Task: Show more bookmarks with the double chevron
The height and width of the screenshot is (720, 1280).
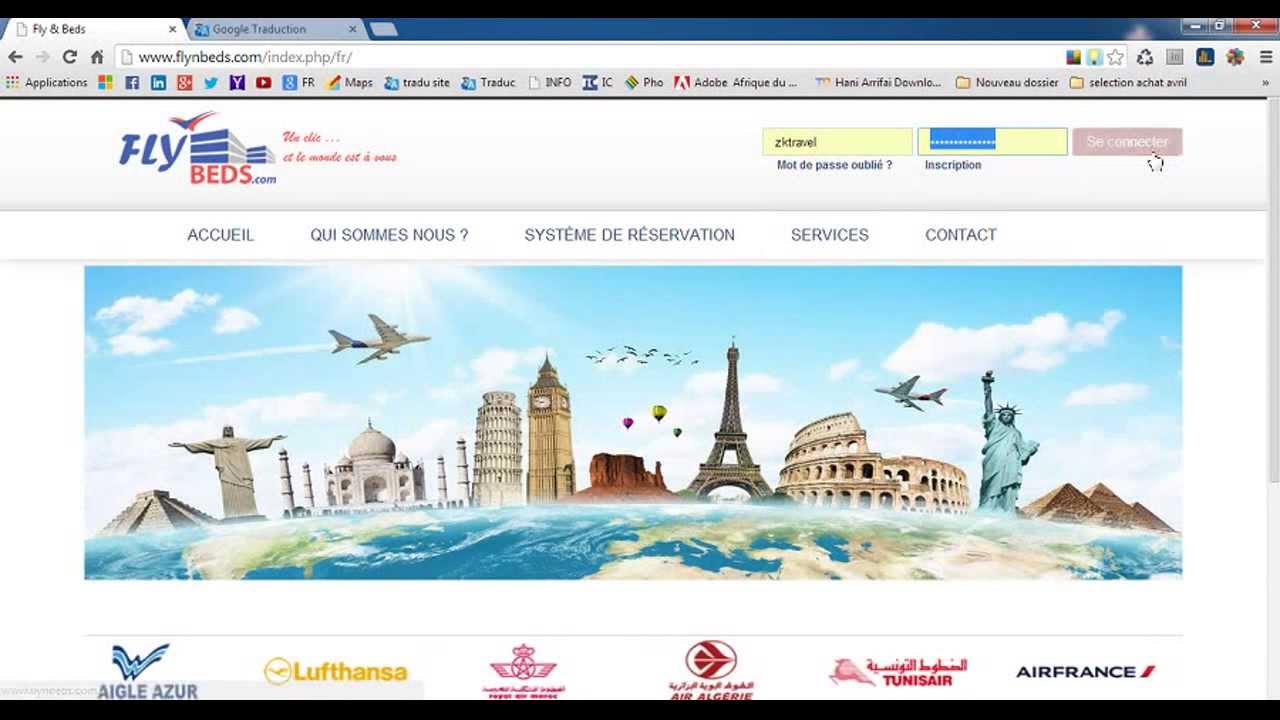Action: coord(1265,83)
